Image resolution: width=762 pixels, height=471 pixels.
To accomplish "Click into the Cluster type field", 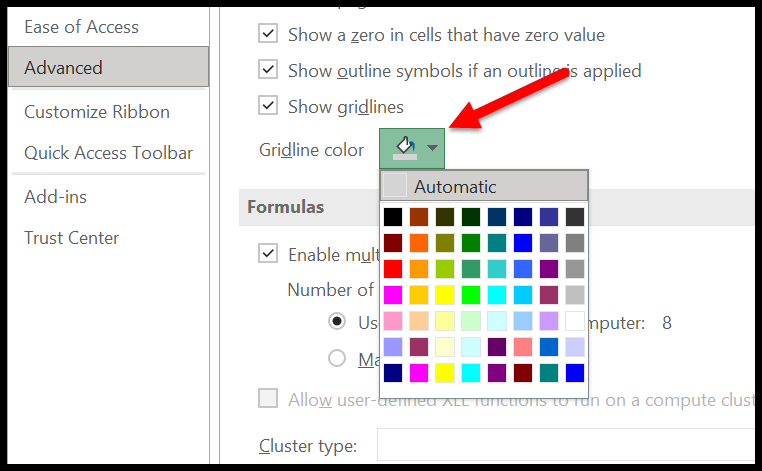I will point(566,445).
